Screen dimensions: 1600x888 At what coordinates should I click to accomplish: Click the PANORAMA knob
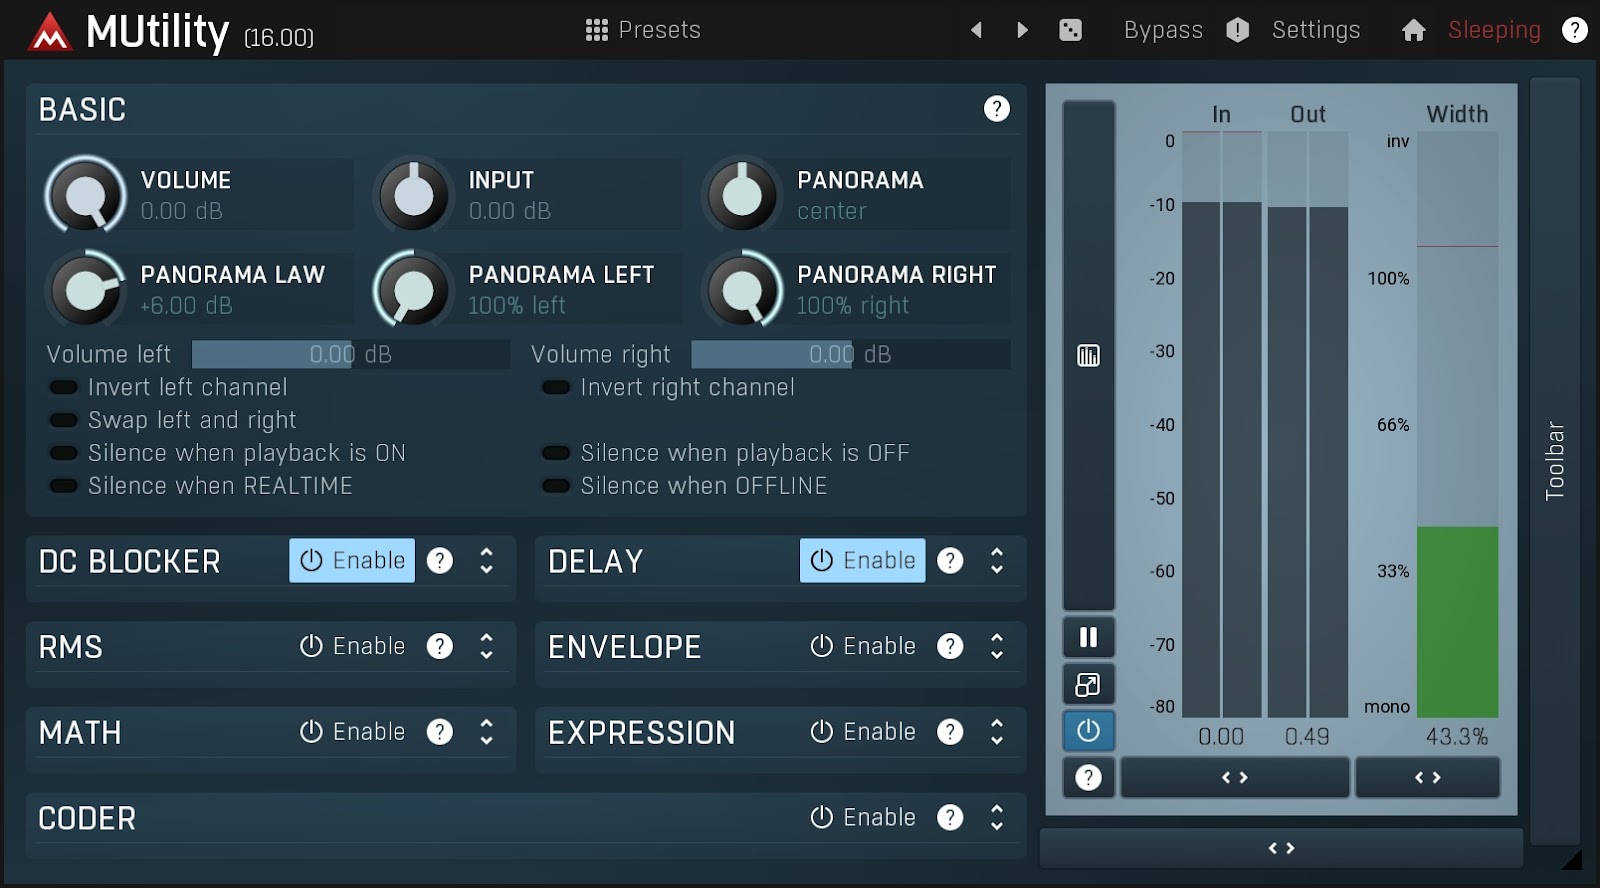coord(742,195)
